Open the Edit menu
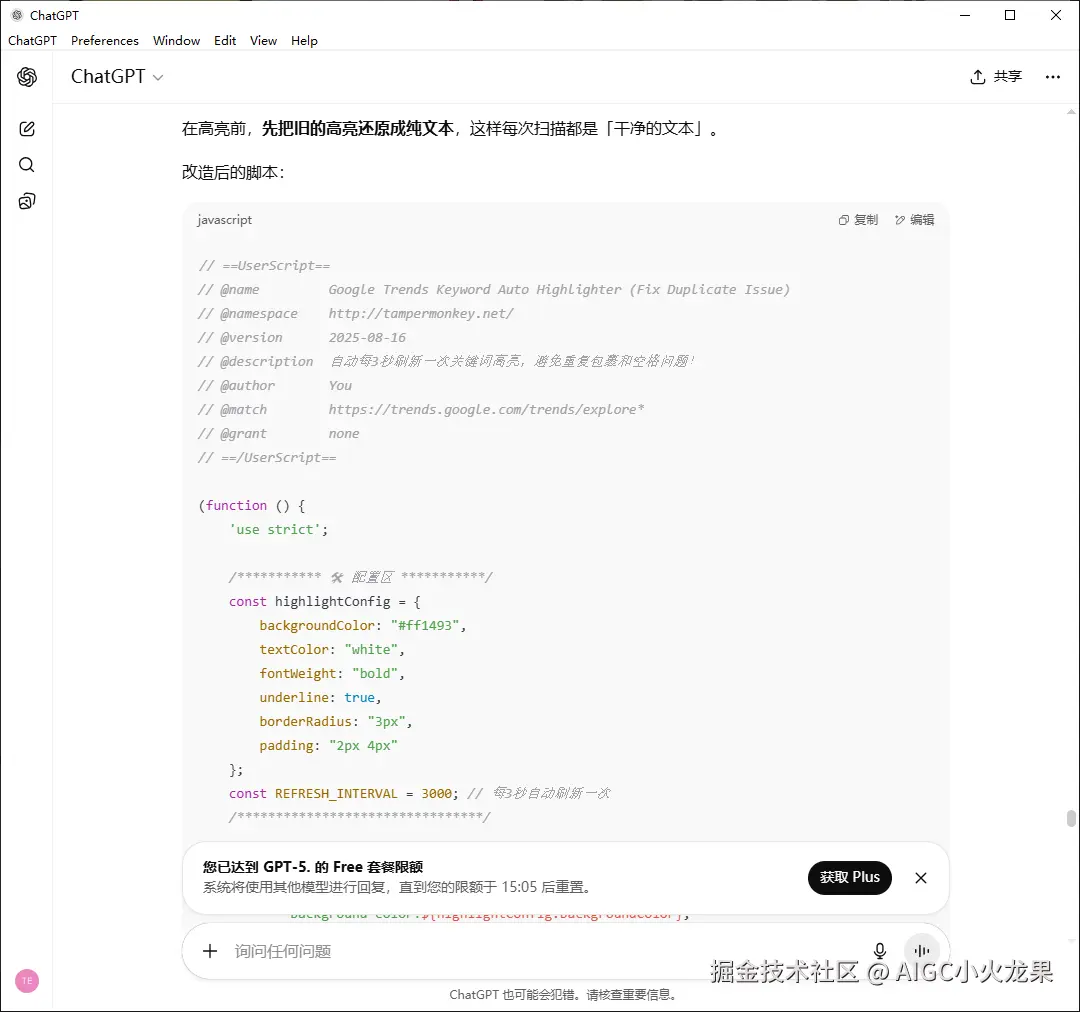The image size is (1080, 1012). (x=224, y=40)
